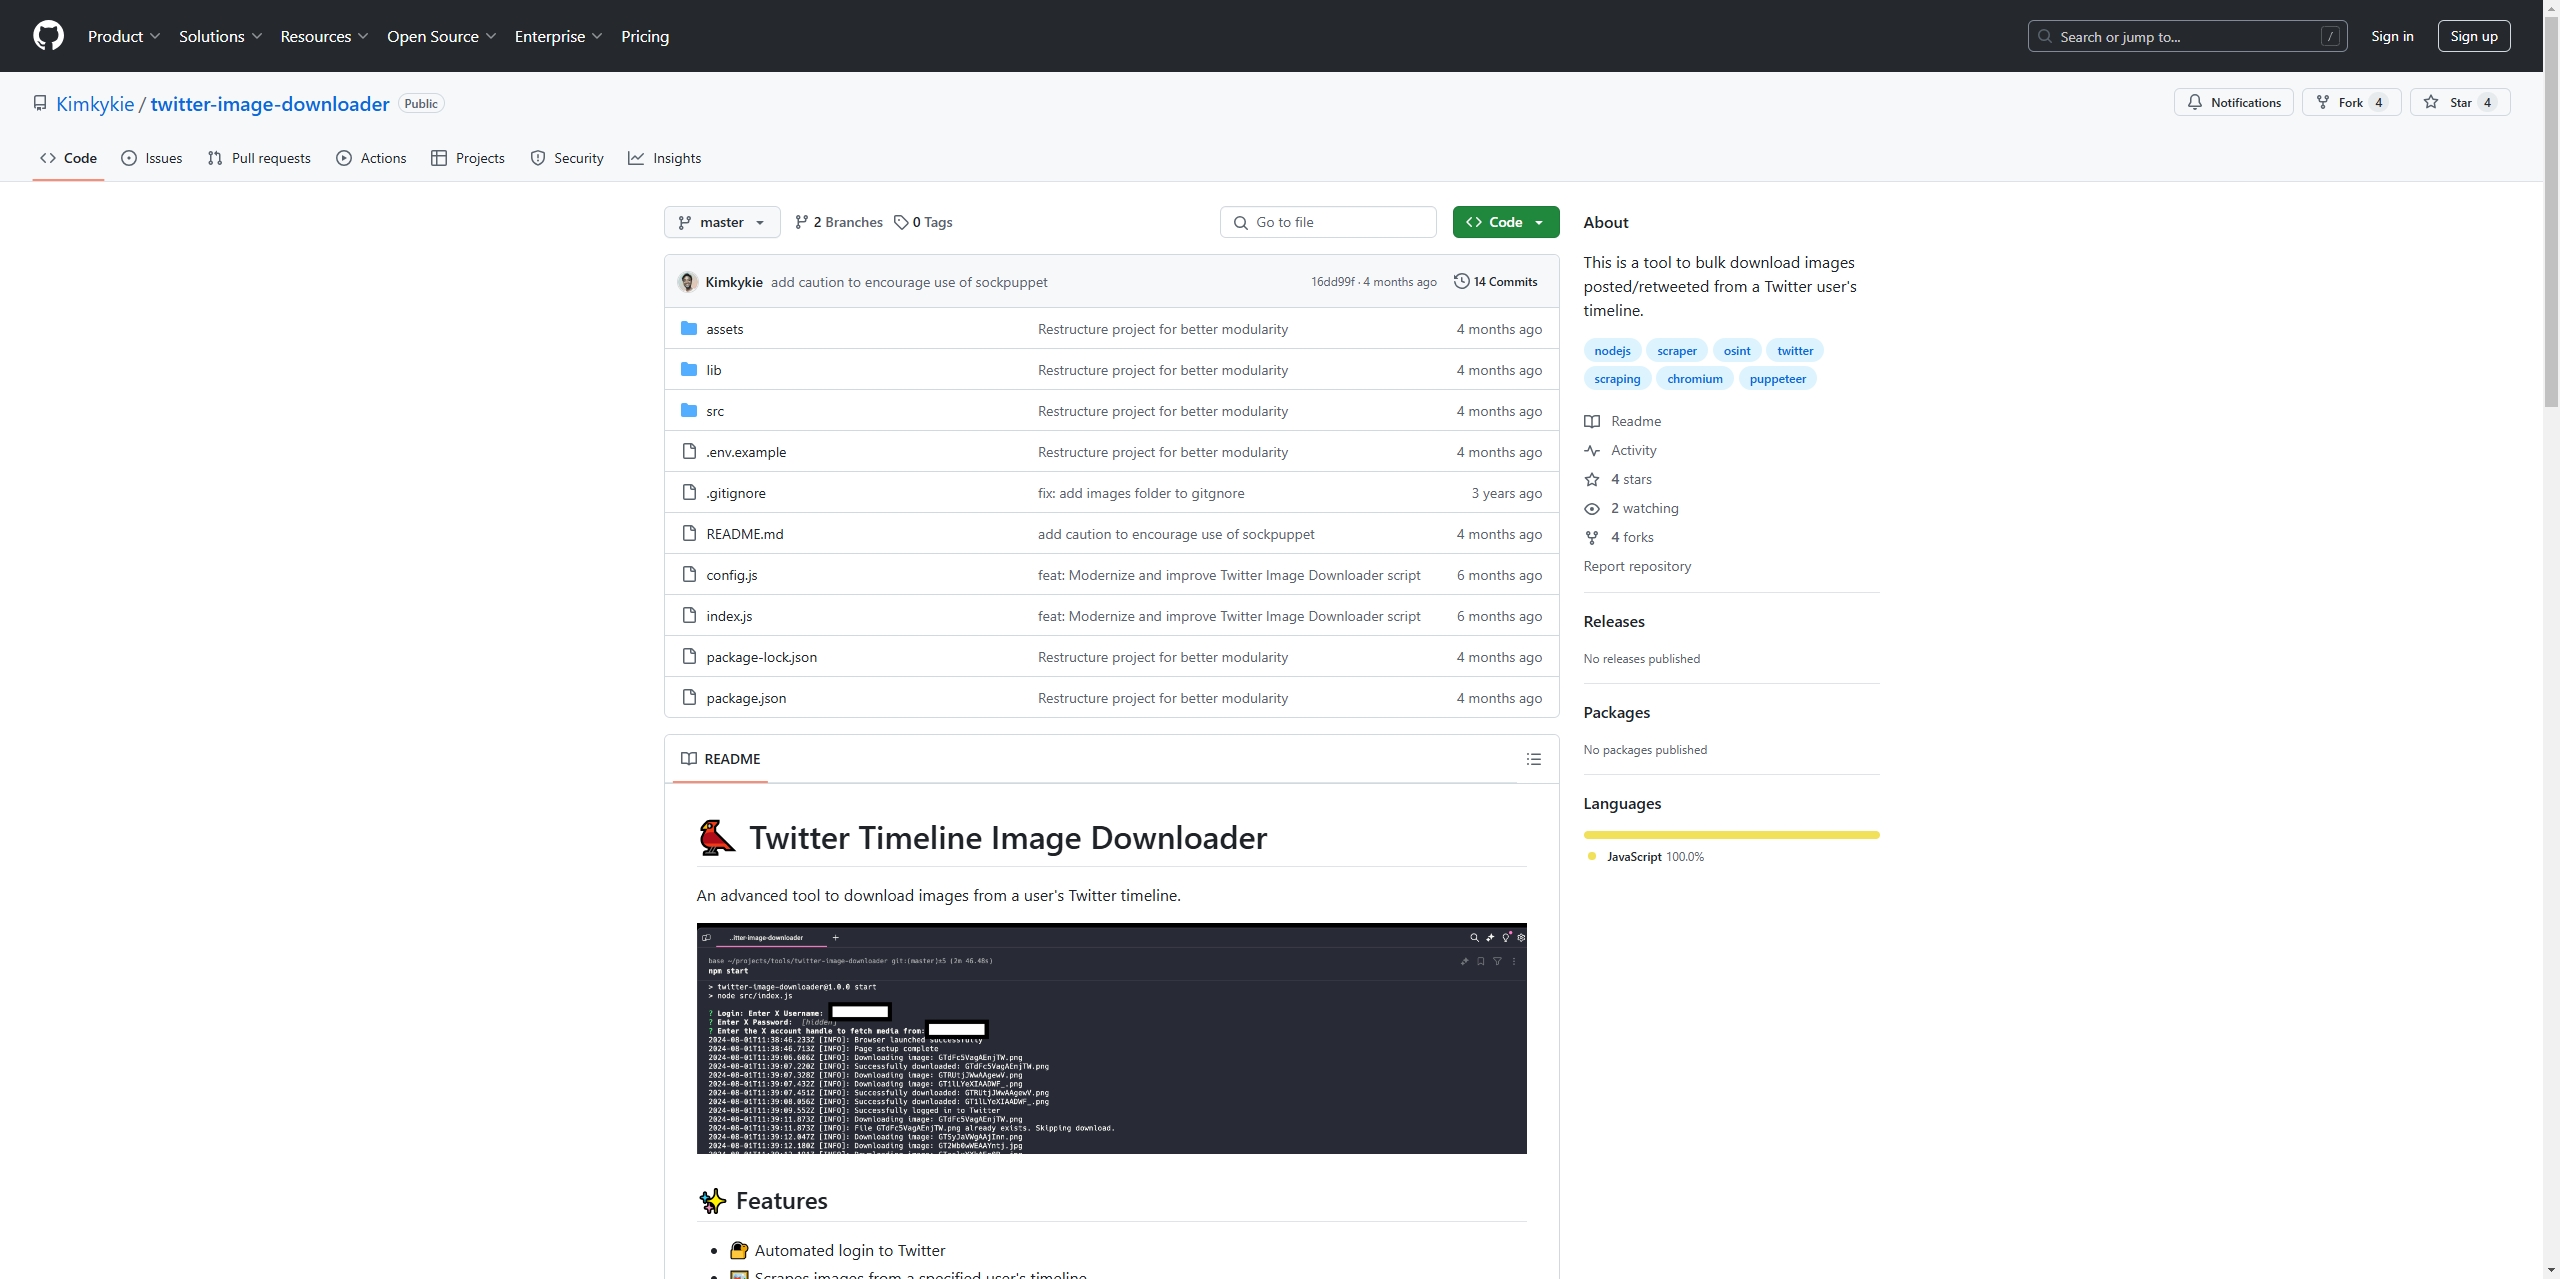Expand the master branch dropdown
The width and height of the screenshot is (2560, 1279).
tap(722, 222)
